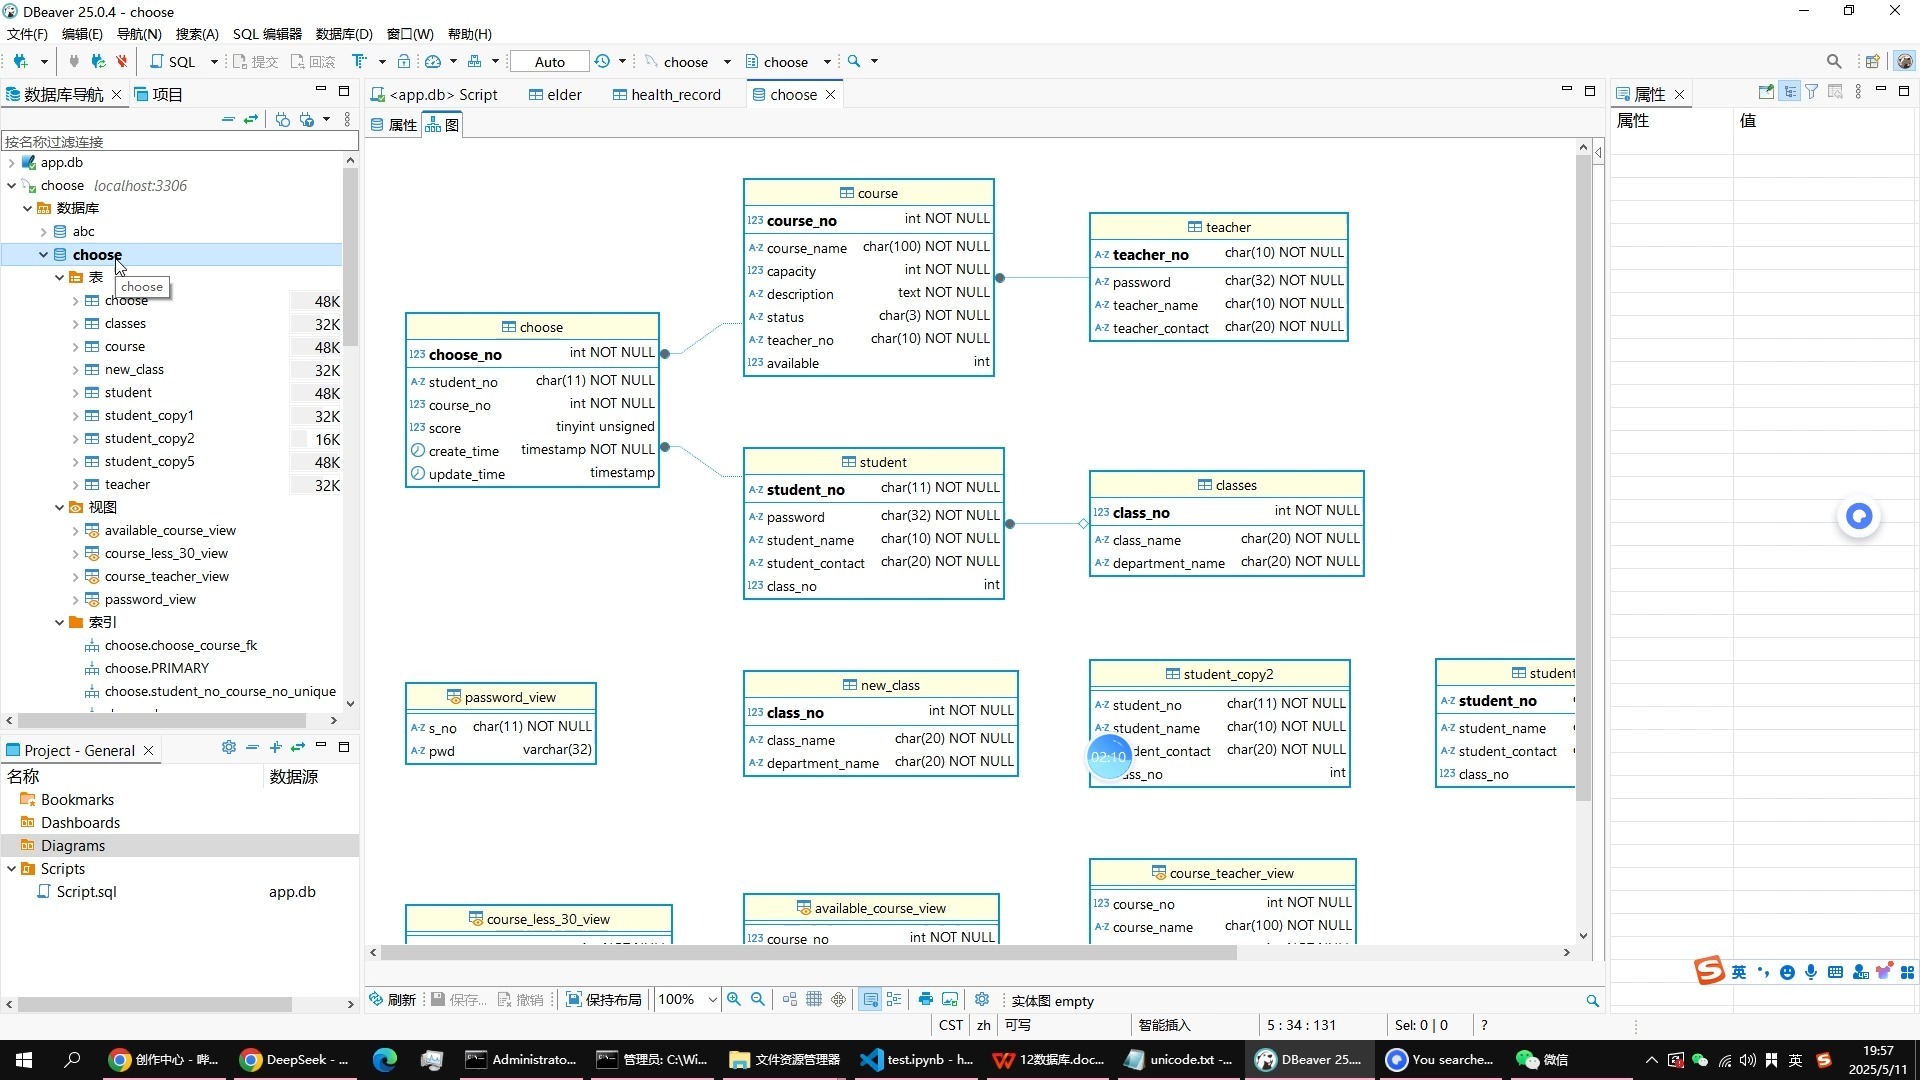This screenshot has height=1080, width=1920.
Task: Click the navigator filter input field
Action: pyautogui.click(x=179, y=142)
